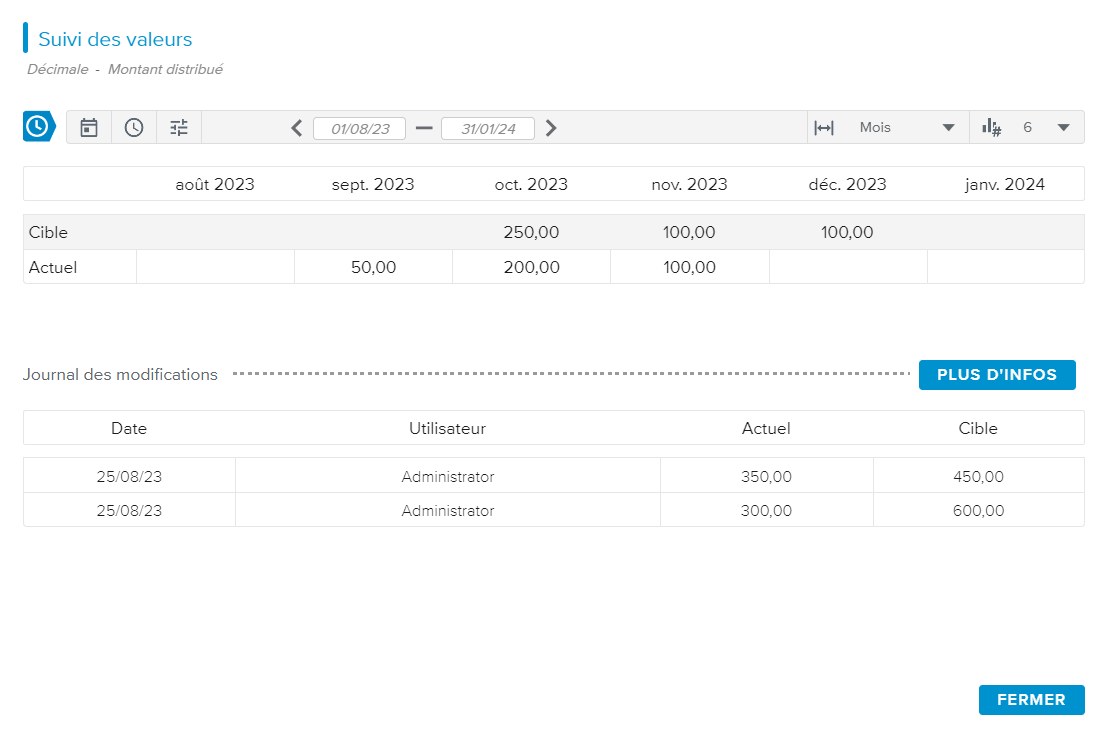The width and height of the screenshot is (1107, 752).
Task: Click the grey clock icon in toolbar
Action: coord(134,128)
